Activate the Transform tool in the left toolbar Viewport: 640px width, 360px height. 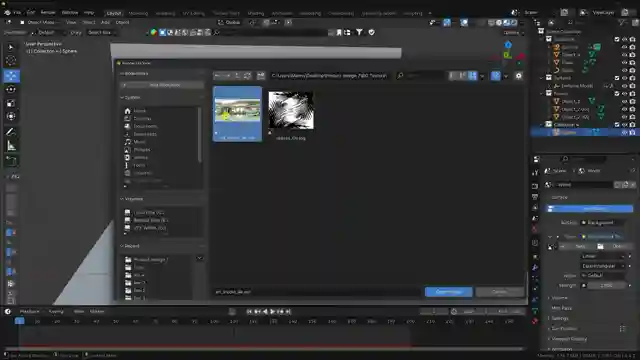[x=11, y=117]
